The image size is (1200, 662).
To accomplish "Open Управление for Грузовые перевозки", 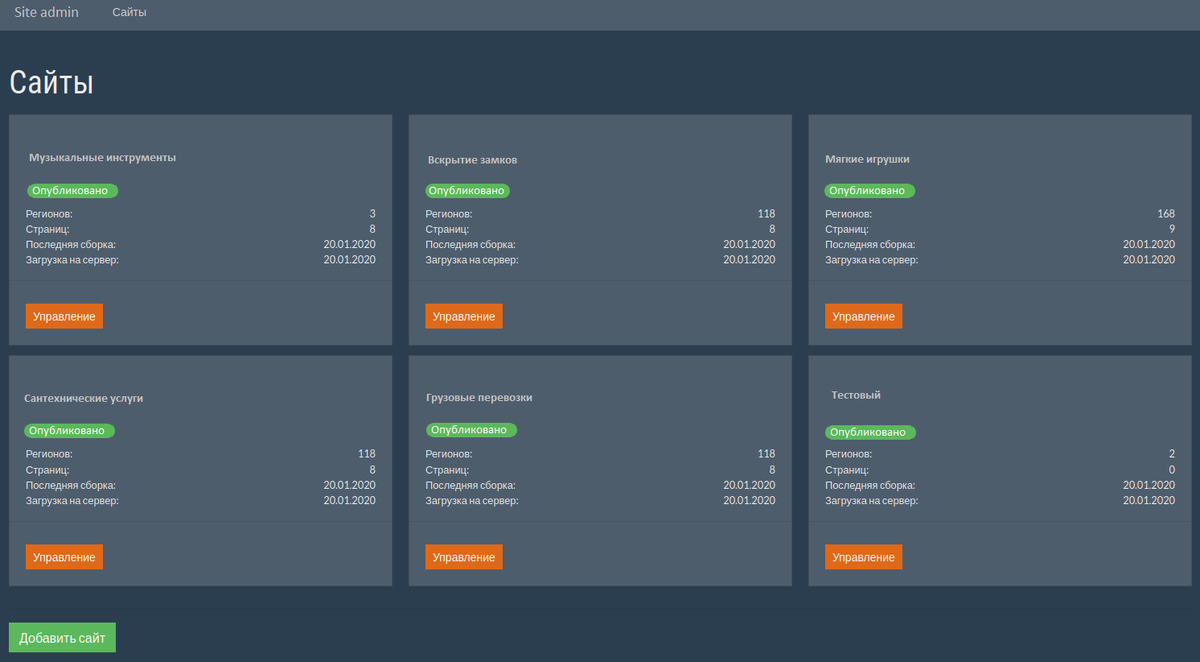I will pyautogui.click(x=464, y=557).
